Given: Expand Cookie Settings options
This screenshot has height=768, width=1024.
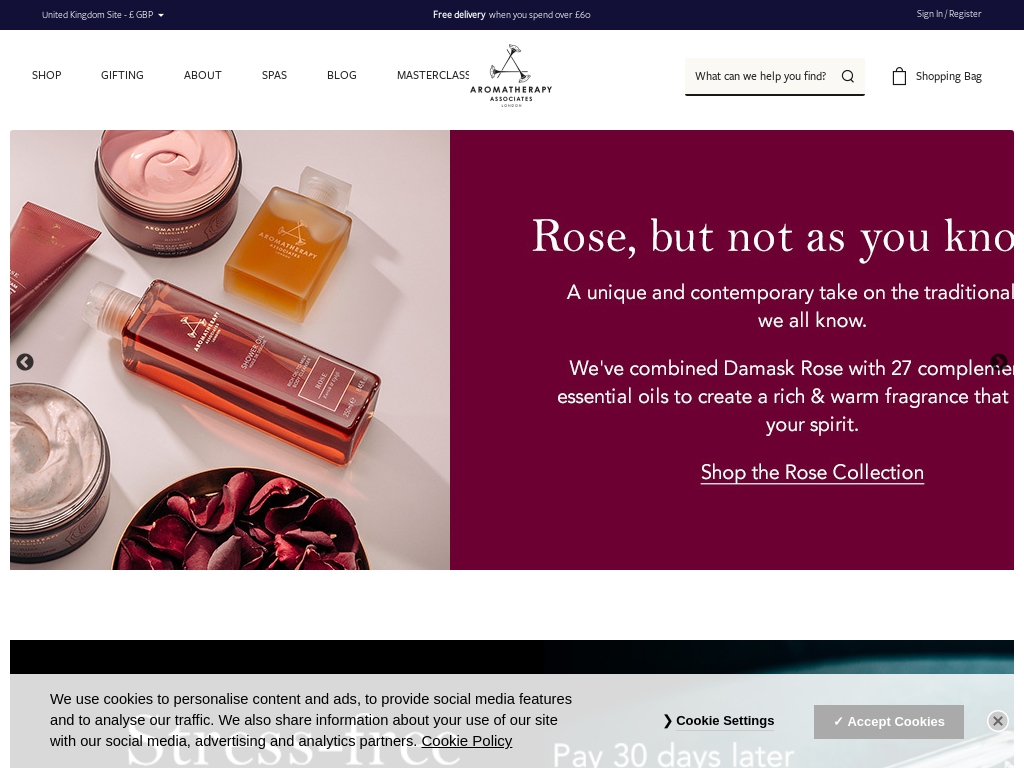Looking at the screenshot, I should (724, 721).
